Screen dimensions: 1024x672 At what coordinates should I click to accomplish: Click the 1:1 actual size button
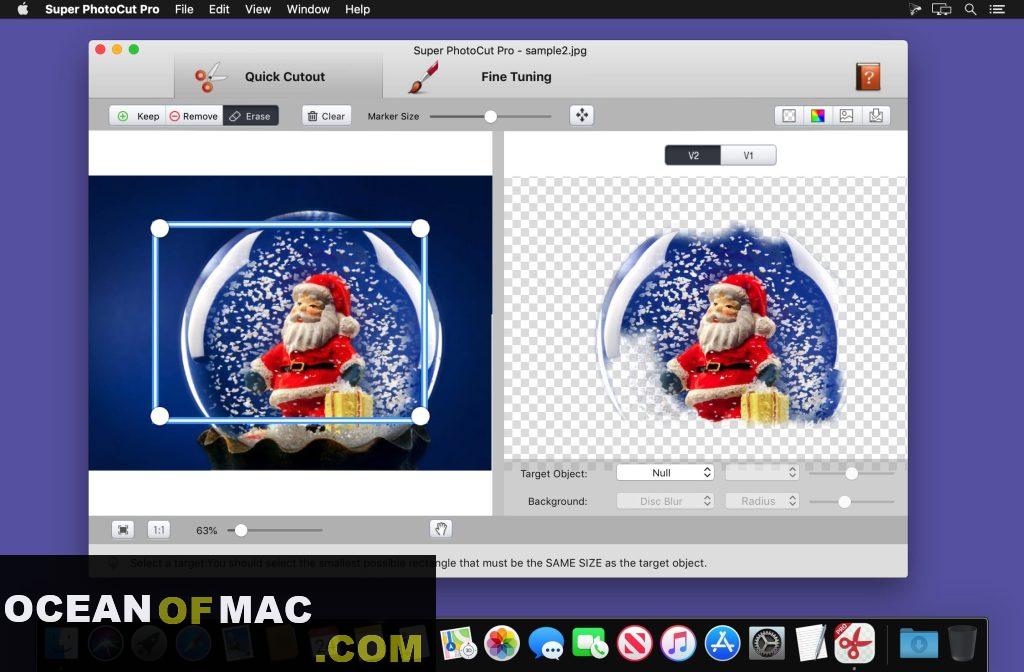[159, 530]
